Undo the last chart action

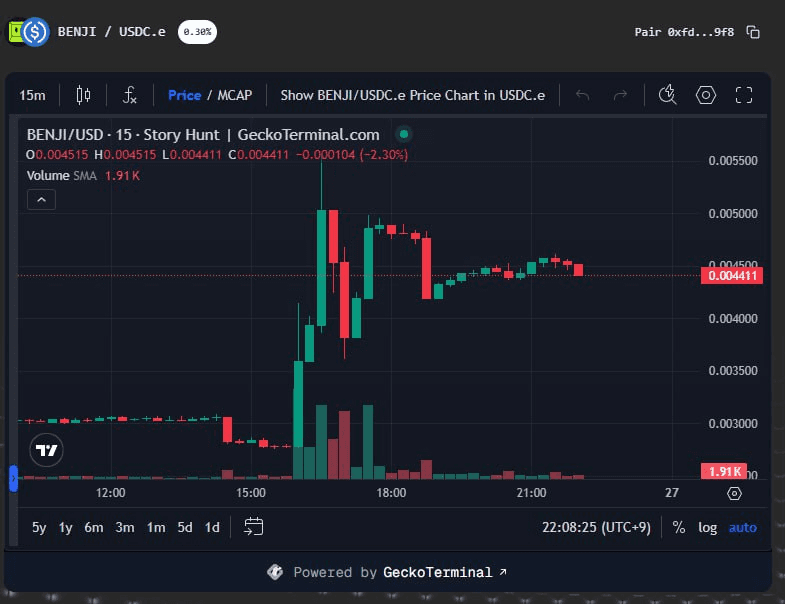click(582, 95)
